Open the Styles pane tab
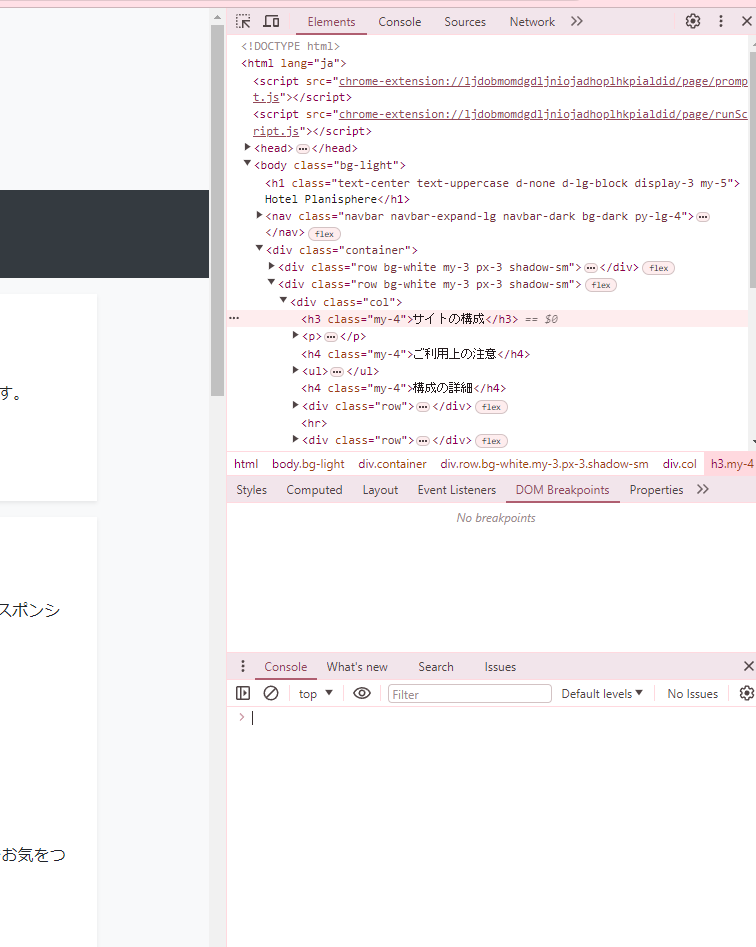This screenshot has width=756, height=947. 251,490
